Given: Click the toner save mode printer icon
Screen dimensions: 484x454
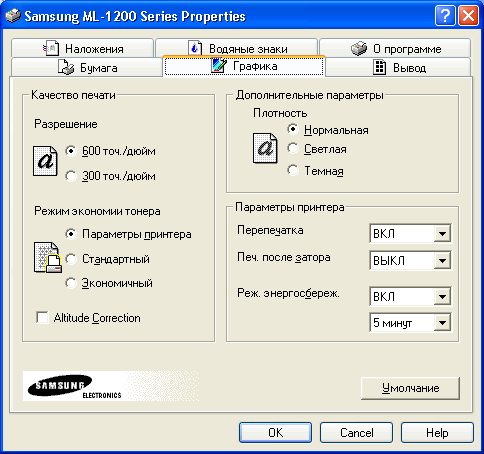Looking at the screenshot, I should [48, 257].
